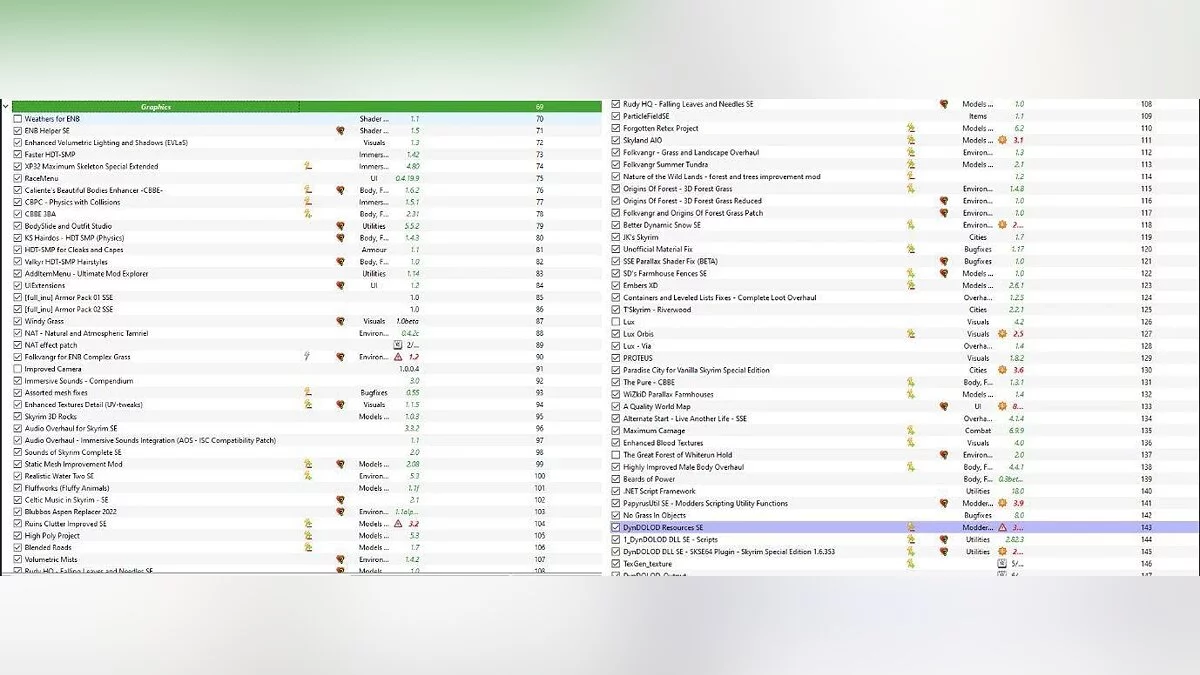The width and height of the screenshot is (1200, 675).
Task: Click the note icon on NAT effect patch row
Action: pyautogui.click(x=398, y=345)
